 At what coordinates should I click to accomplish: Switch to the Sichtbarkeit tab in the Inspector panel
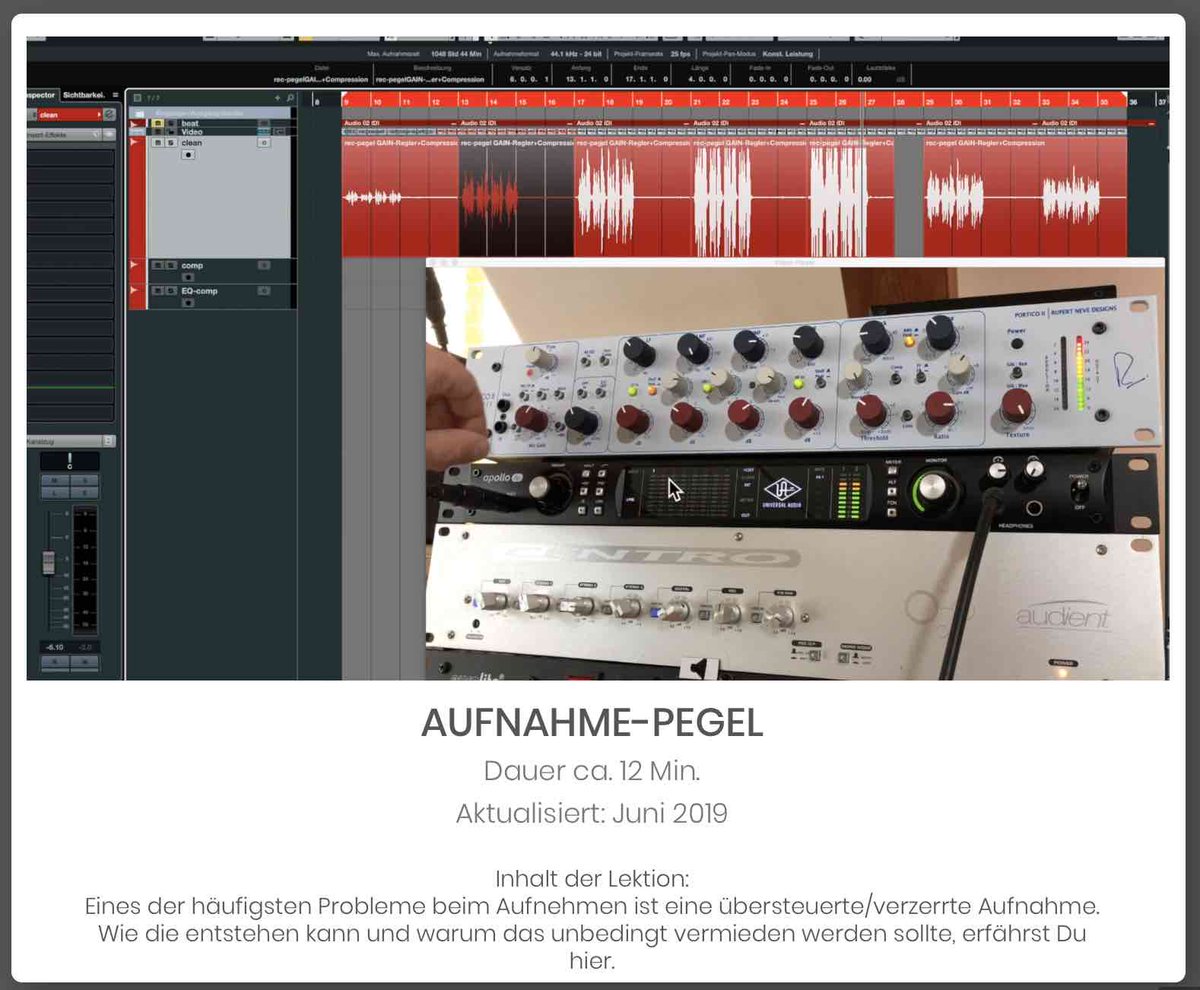click(x=84, y=95)
